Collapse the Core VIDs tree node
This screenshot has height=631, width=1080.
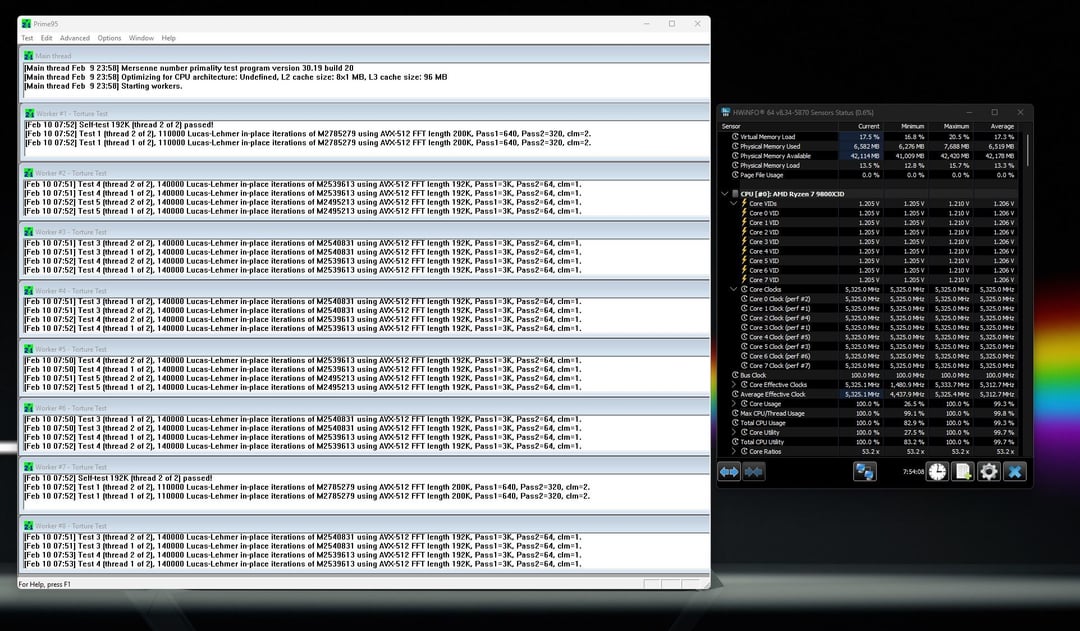pos(733,203)
